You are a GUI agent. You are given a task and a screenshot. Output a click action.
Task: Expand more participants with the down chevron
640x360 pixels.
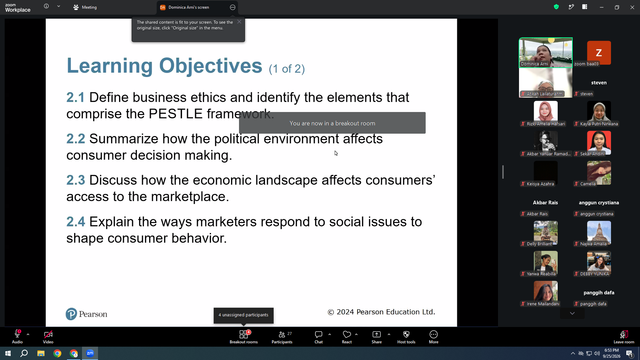572,313
